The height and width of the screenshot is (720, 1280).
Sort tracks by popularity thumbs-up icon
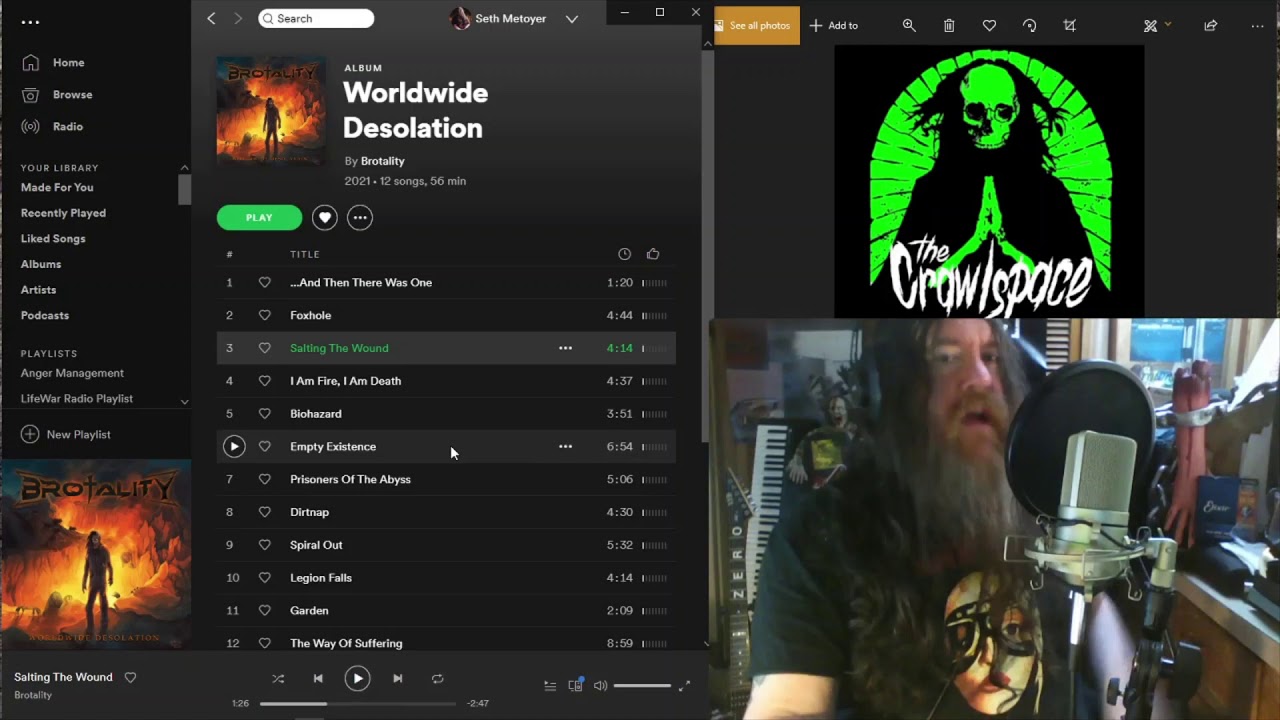point(653,254)
